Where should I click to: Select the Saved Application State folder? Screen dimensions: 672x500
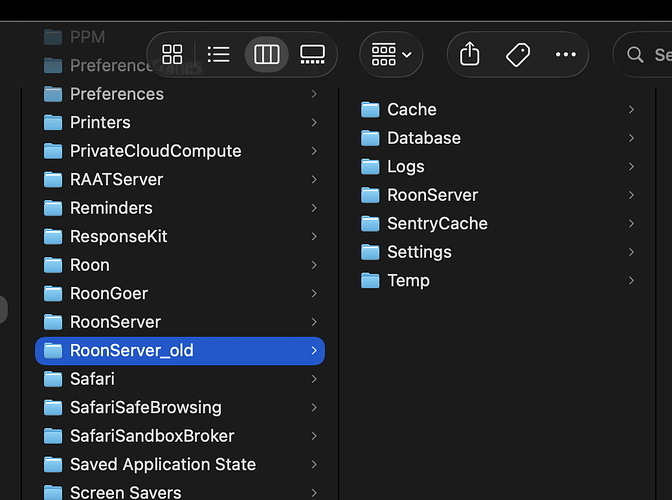[162, 465]
